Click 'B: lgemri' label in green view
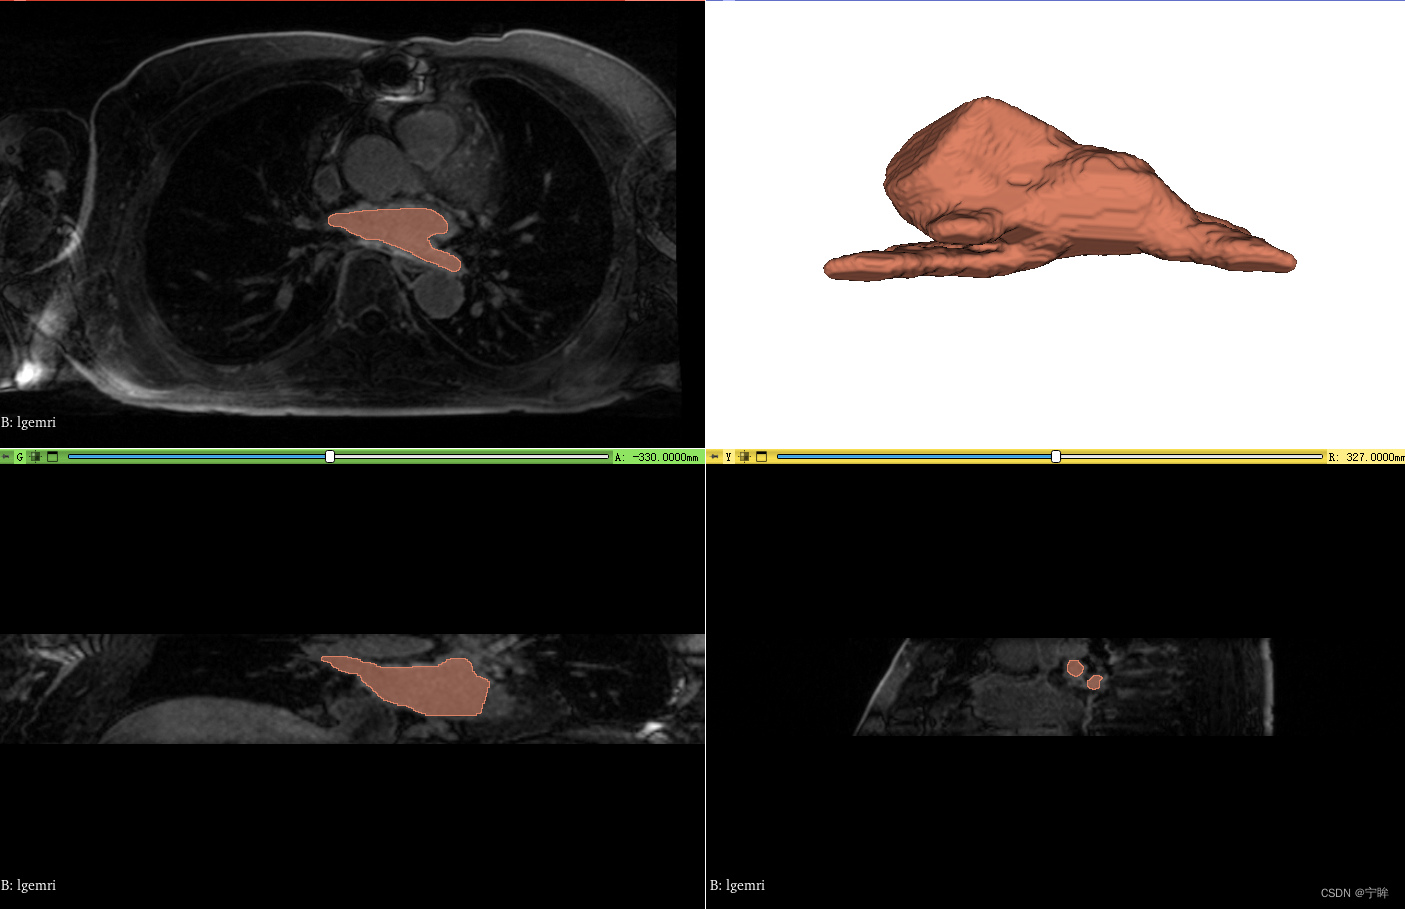This screenshot has width=1405, height=909. point(29,885)
